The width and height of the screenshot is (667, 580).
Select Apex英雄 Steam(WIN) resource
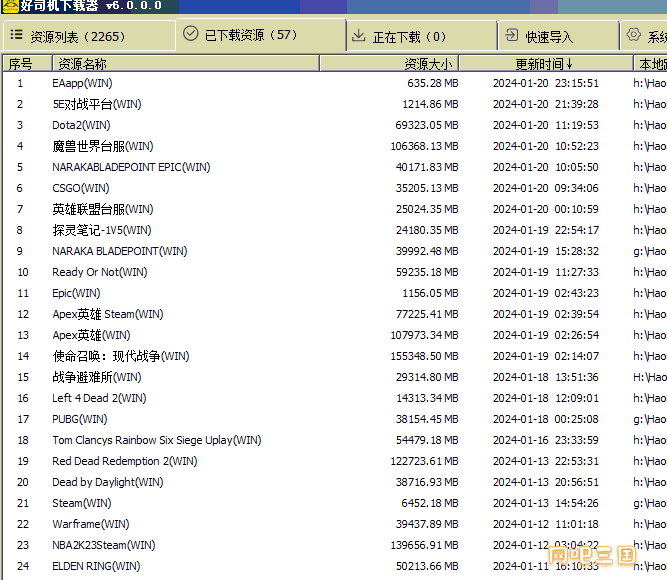tap(334, 314)
